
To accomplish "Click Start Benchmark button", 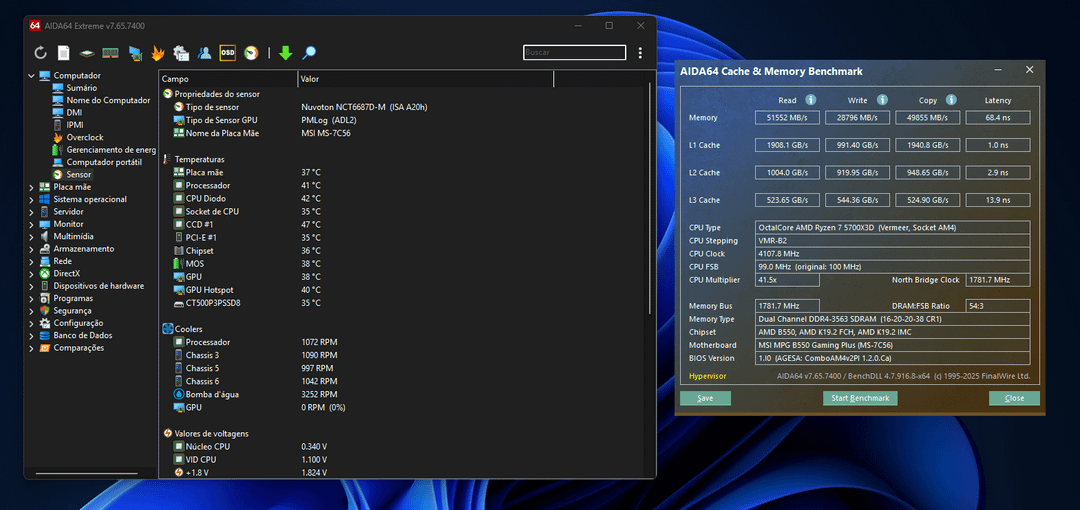I will pyautogui.click(x=860, y=398).
